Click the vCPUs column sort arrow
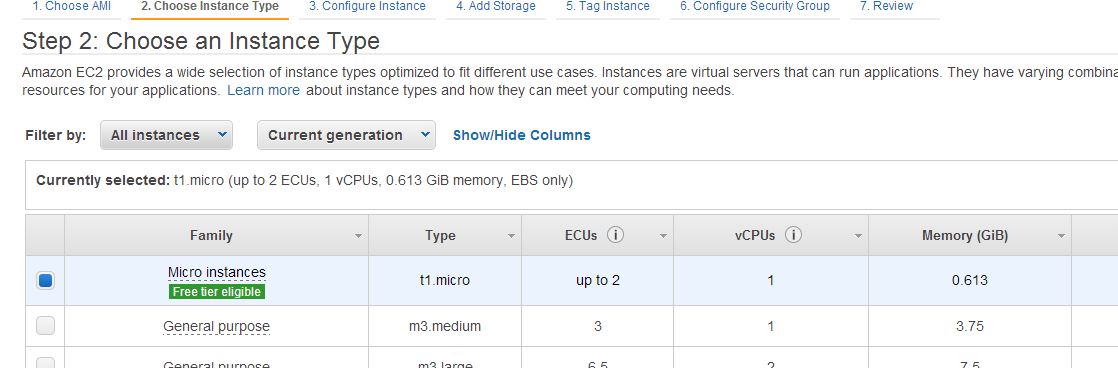 click(858, 236)
